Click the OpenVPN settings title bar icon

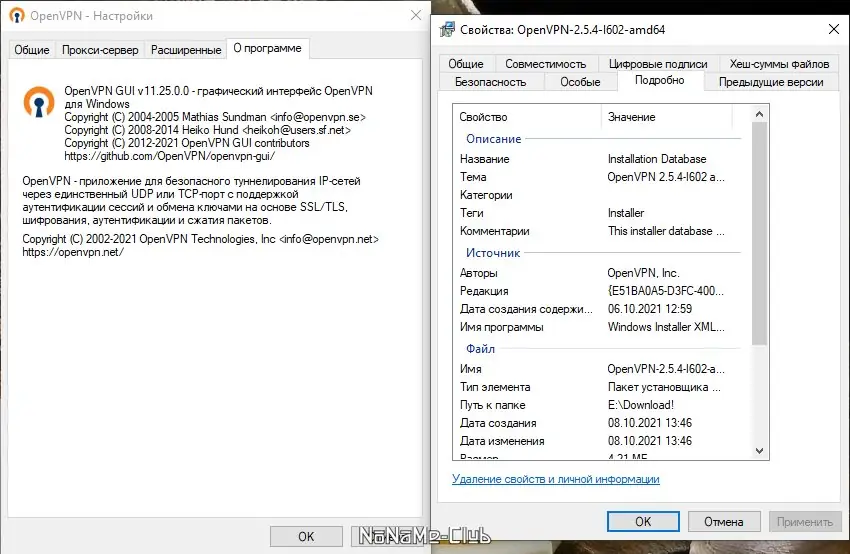point(17,16)
